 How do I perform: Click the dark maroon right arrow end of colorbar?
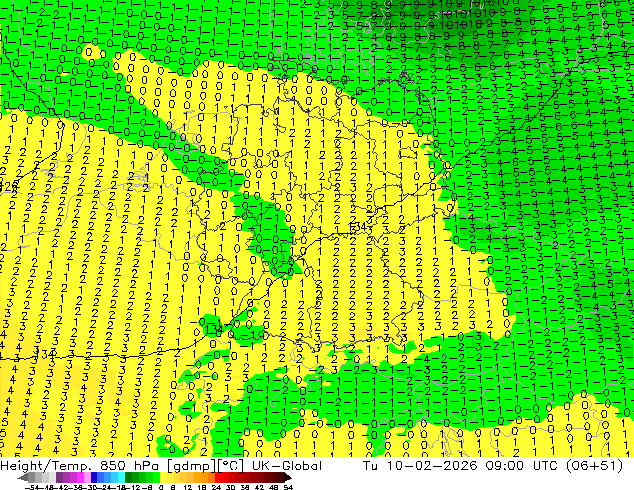[287, 478]
